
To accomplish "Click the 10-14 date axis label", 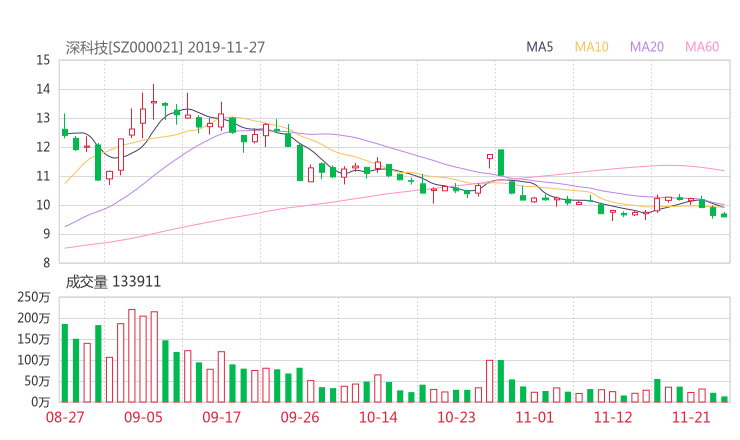I will click(378, 417).
